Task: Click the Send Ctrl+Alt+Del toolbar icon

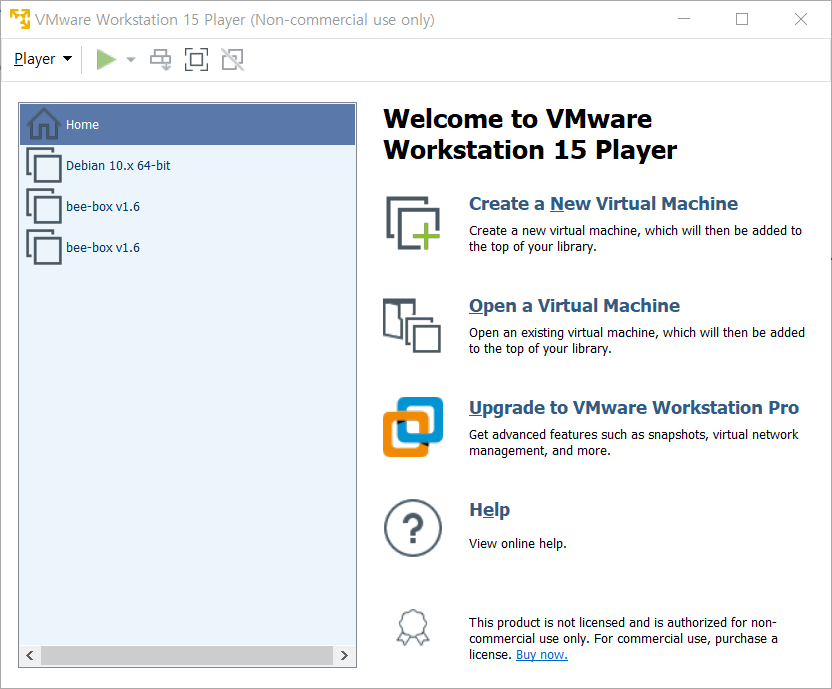Action: coord(160,59)
